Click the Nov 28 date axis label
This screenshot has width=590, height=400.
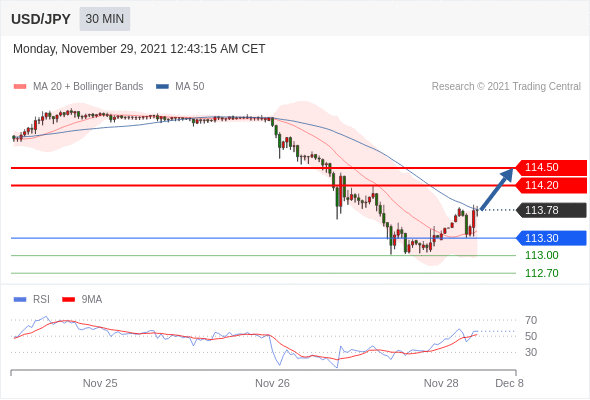point(441,383)
